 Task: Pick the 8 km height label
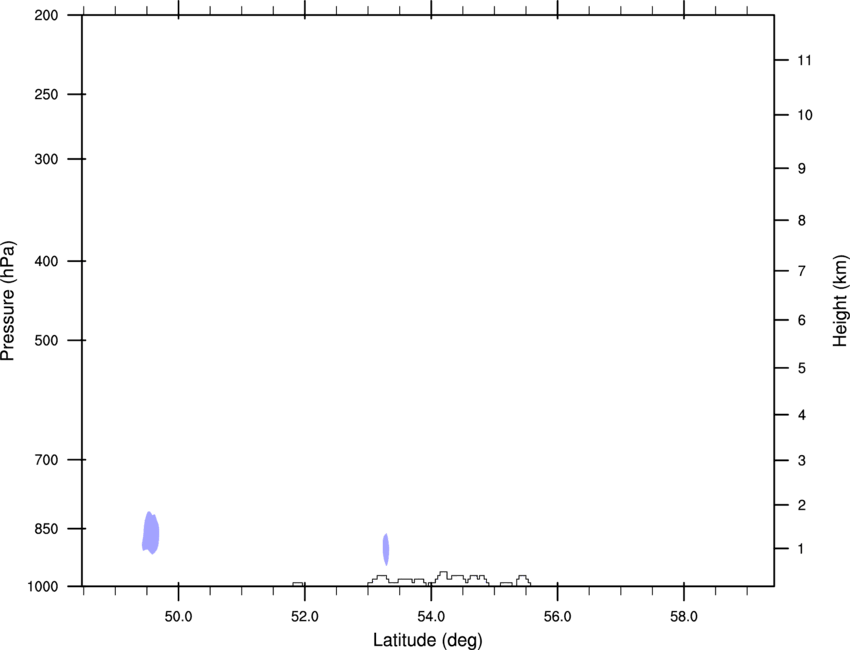pyautogui.click(x=802, y=221)
